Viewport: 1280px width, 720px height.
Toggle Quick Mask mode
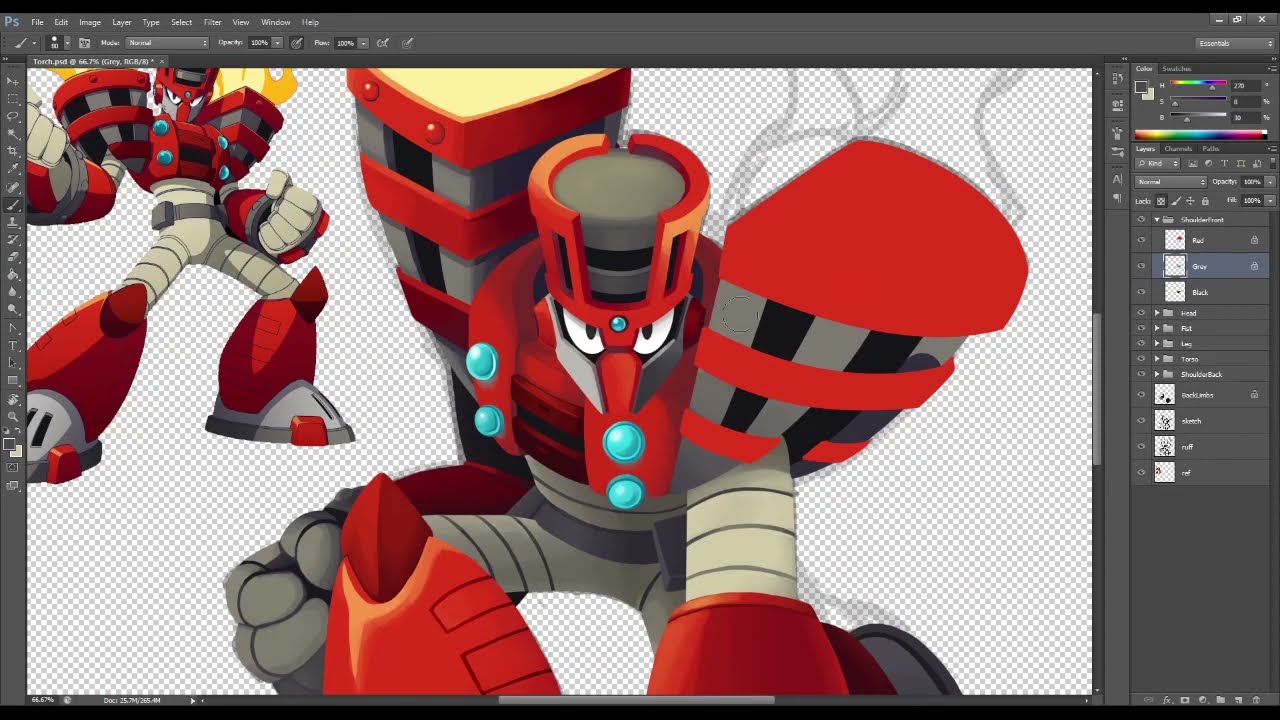tap(13, 467)
